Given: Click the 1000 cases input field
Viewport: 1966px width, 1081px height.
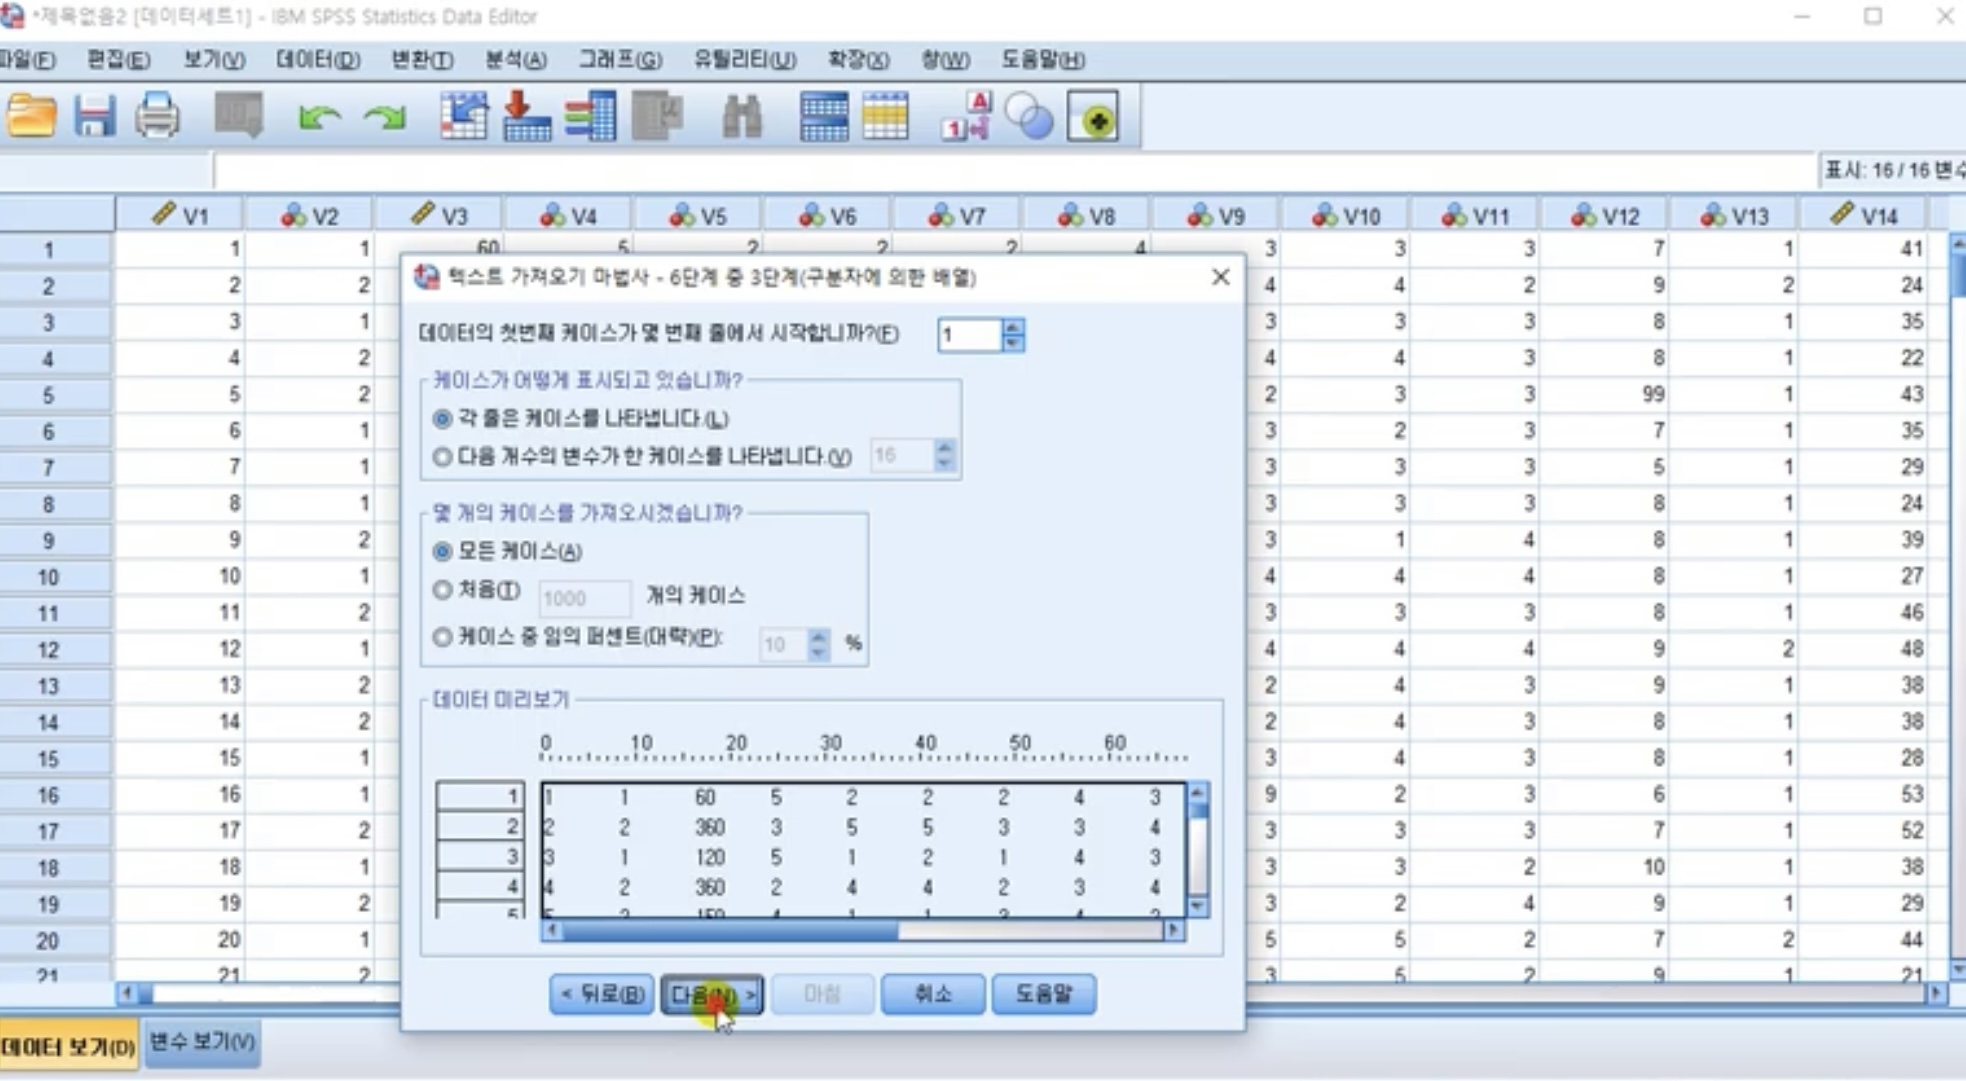Looking at the screenshot, I should [x=583, y=597].
